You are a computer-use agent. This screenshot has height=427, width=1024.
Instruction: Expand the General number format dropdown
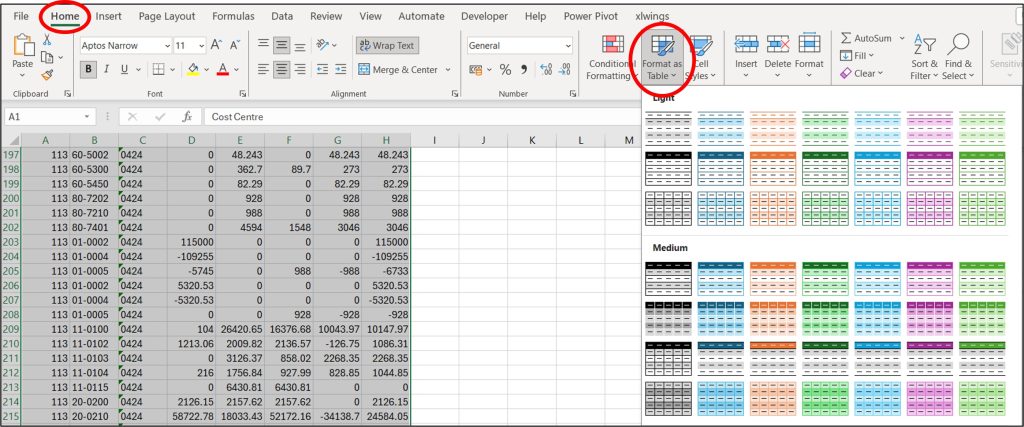[x=568, y=45]
